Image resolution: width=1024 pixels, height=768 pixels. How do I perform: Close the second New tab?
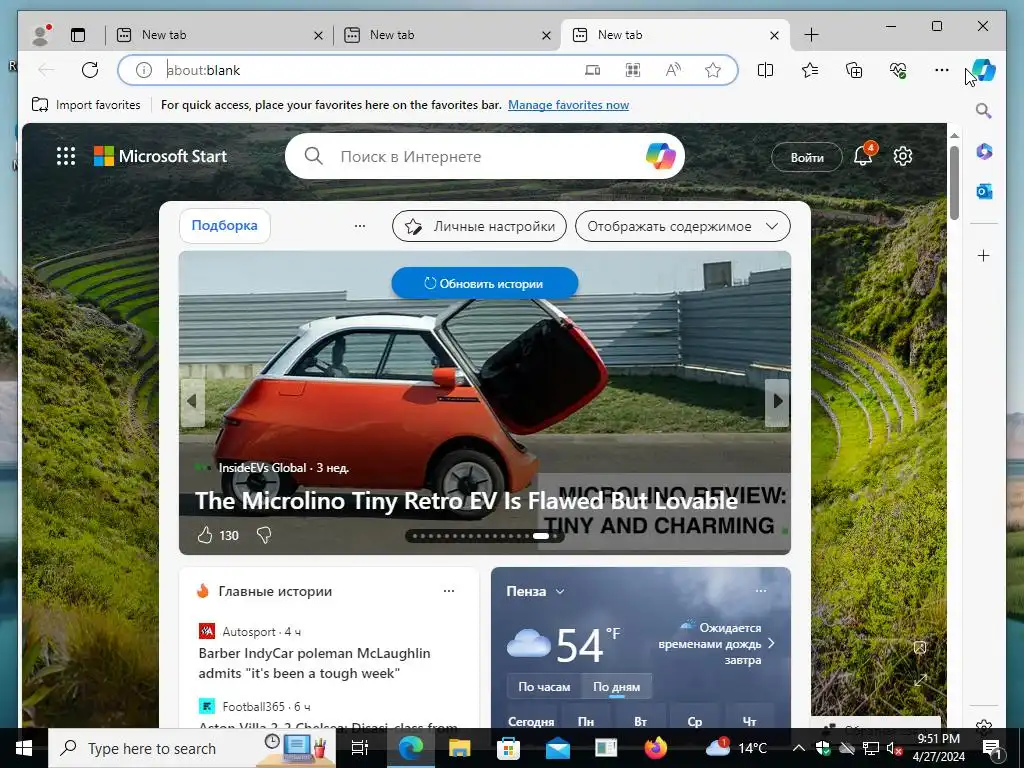point(546,35)
